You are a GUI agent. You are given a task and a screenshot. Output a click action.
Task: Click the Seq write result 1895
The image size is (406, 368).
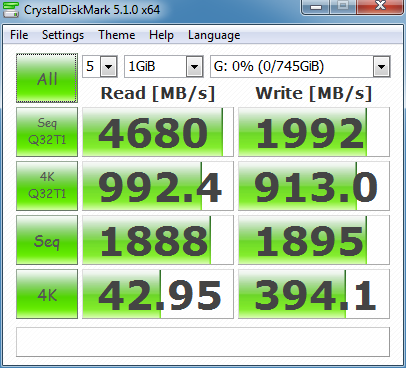(x=314, y=240)
